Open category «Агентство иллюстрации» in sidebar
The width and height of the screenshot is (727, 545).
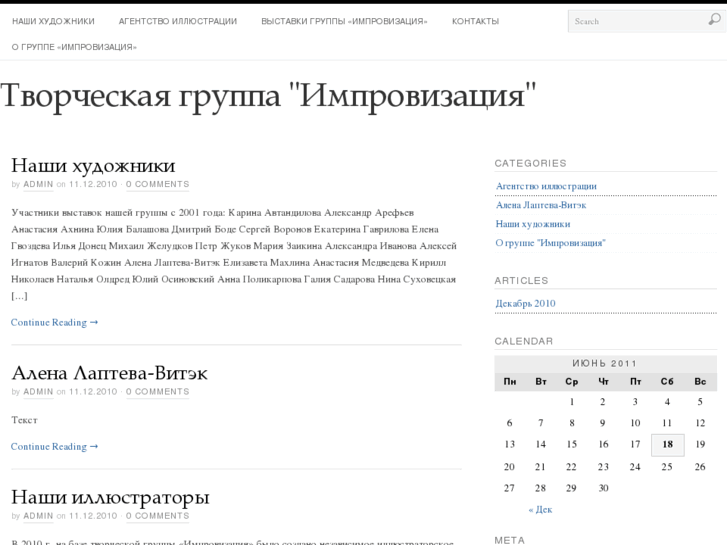[x=546, y=186]
